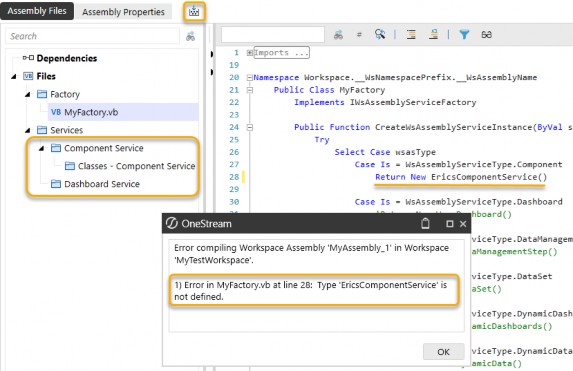The height and width of the screenshot is (371, 573).
Task: Click folder icon of Dashboard Service
Action: coord(56,184)
